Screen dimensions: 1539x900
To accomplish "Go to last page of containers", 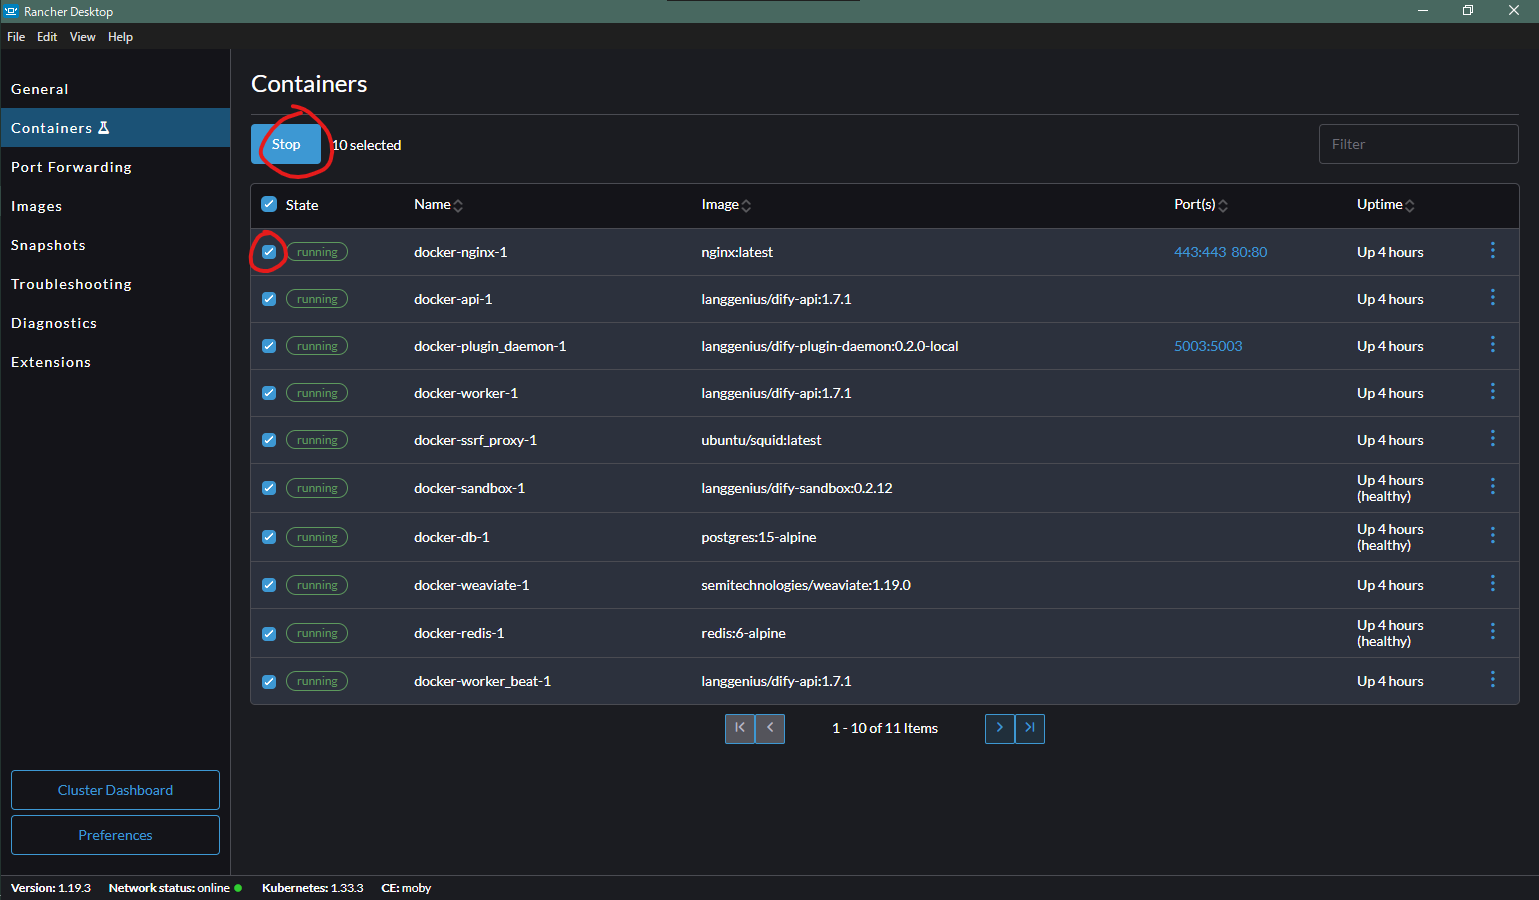I will 1030,728.
